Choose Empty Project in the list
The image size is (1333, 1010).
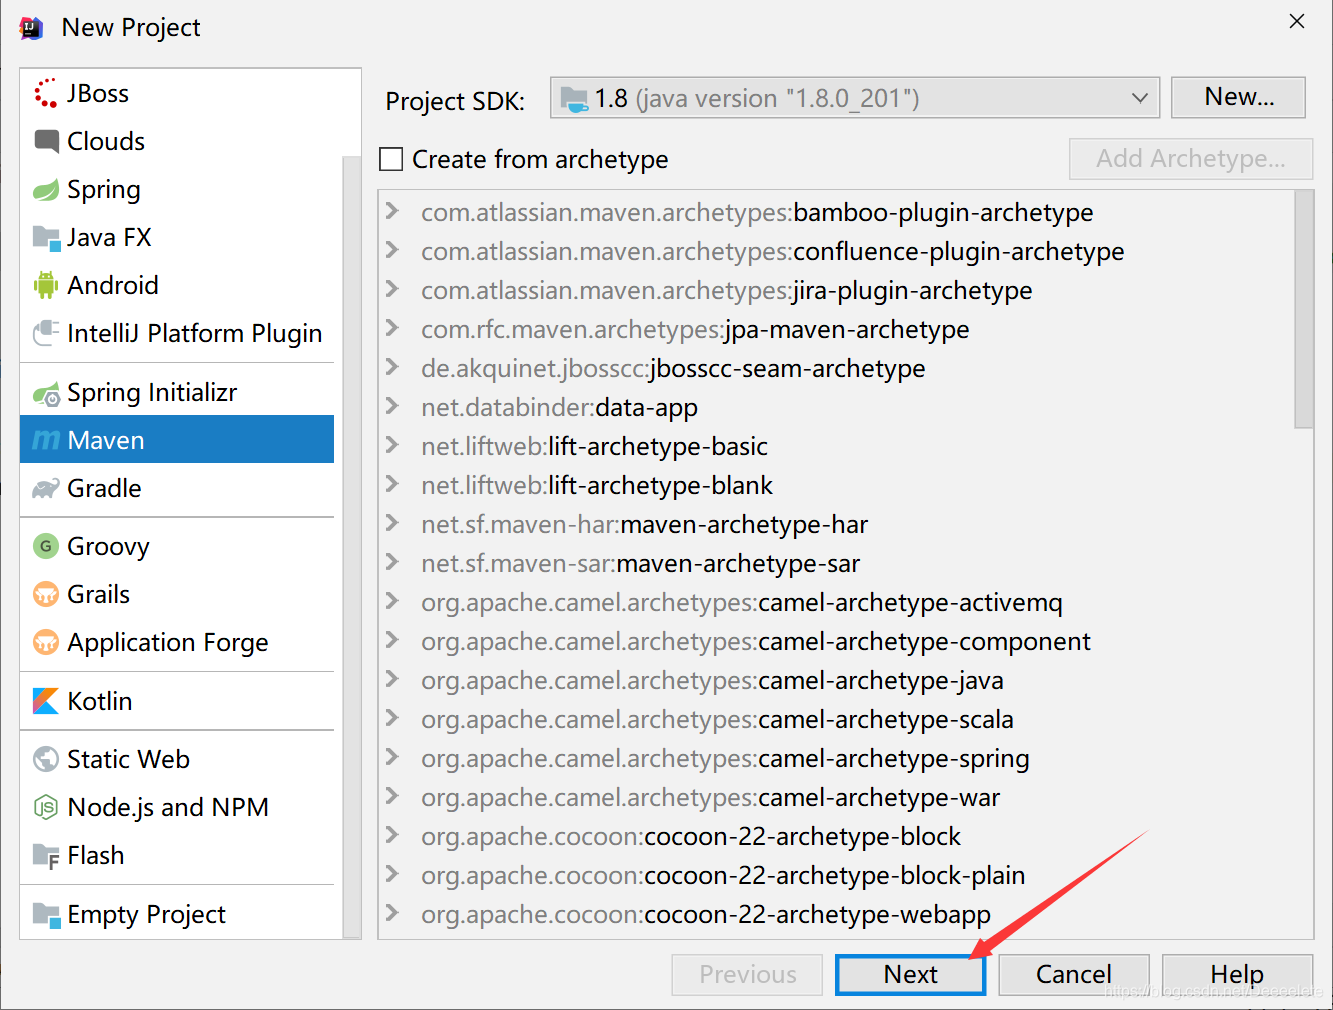tap(177, 914)
